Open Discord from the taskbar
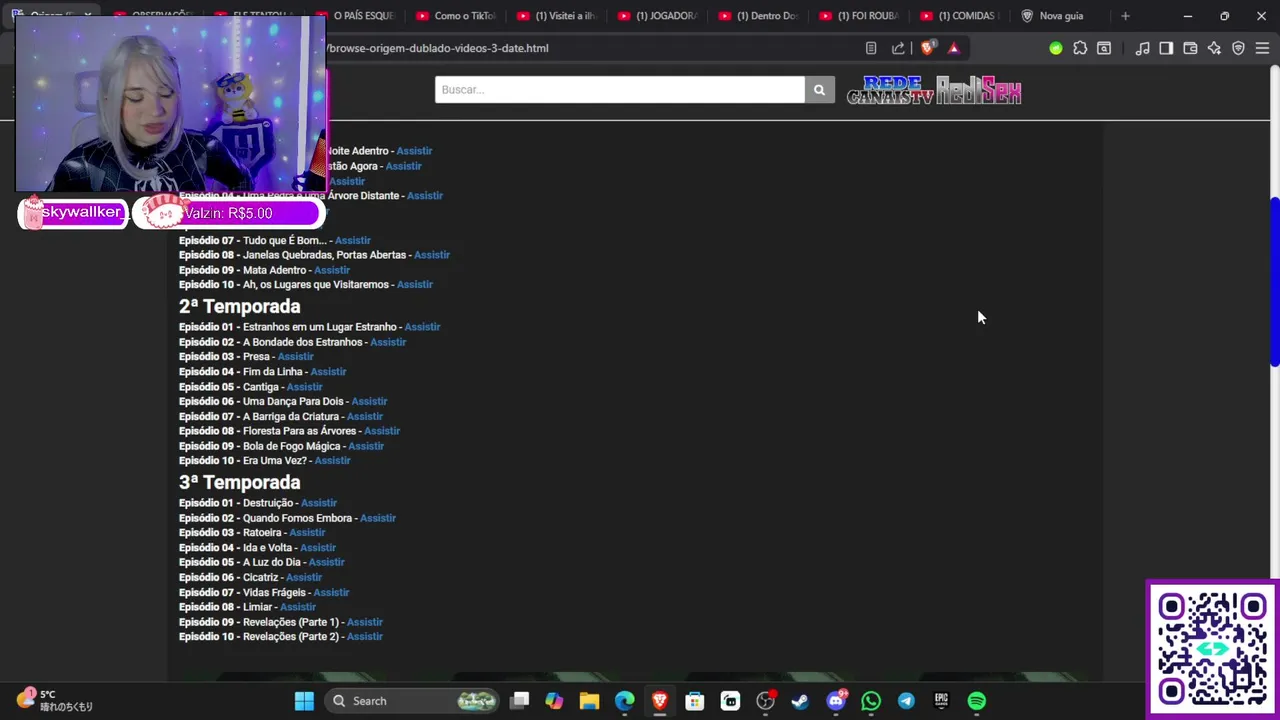This screenshot has width=1280, height=720. (x=836, y=701)
